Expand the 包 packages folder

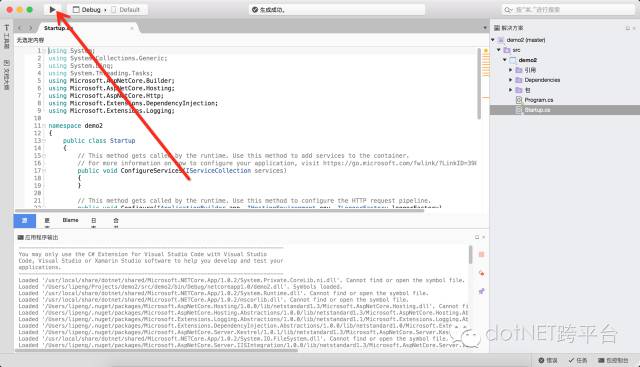pos(511,90)
